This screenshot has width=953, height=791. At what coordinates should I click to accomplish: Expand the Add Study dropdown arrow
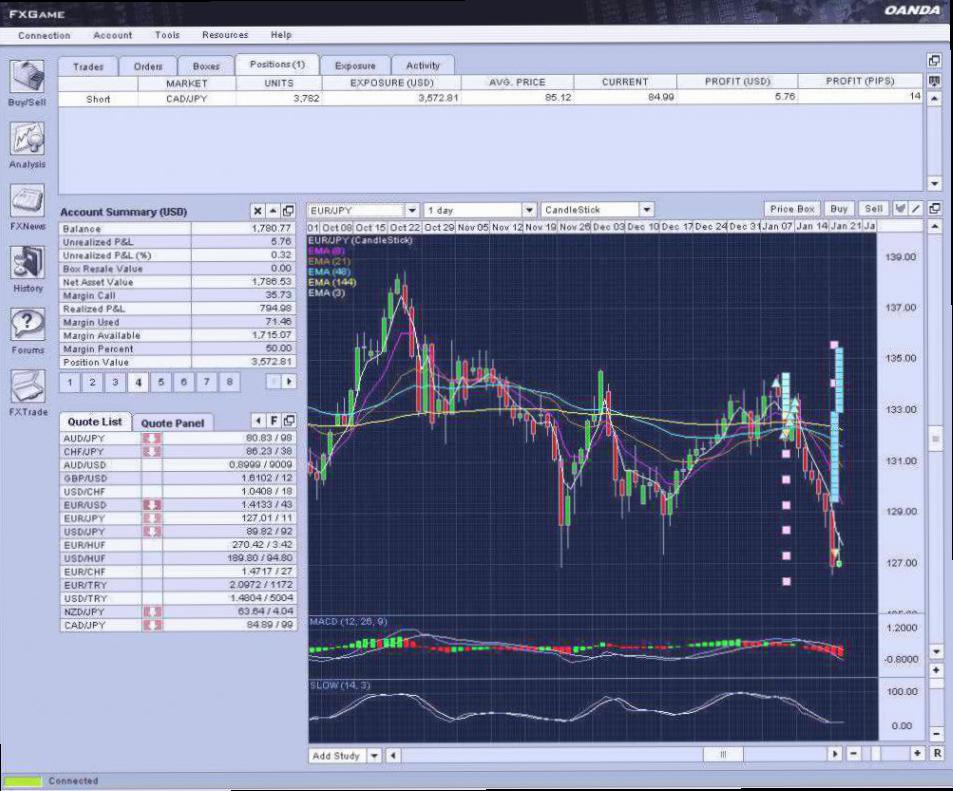tap(374, 756)
